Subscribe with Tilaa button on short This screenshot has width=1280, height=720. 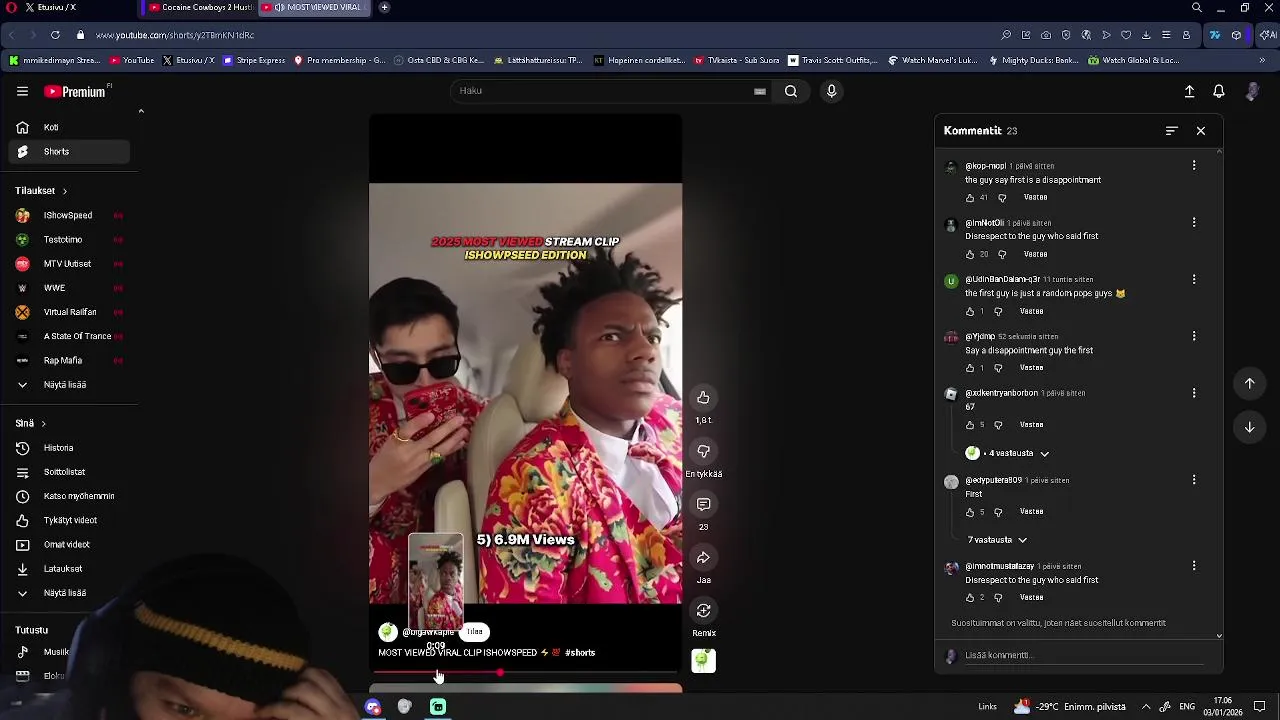click(475, 632)
